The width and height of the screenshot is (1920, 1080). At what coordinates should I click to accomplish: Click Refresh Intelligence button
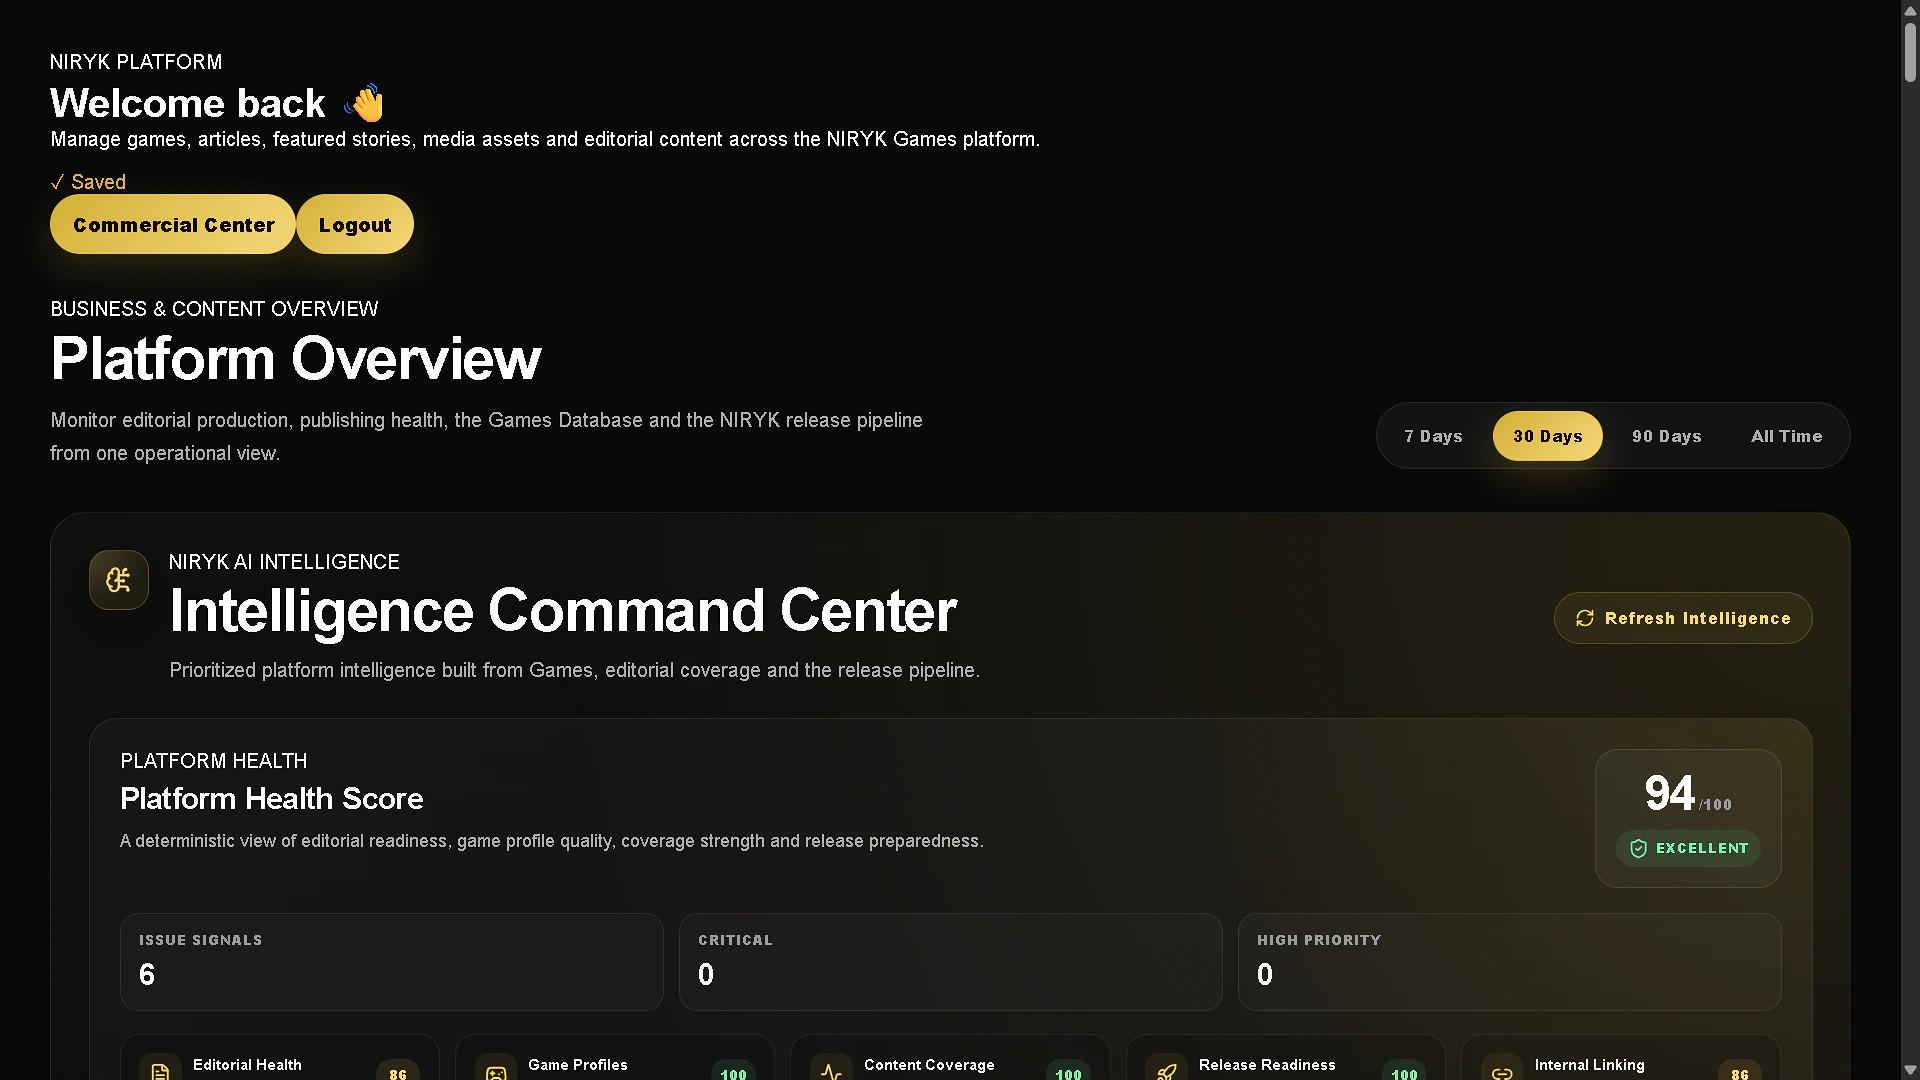coord(1683,618)
